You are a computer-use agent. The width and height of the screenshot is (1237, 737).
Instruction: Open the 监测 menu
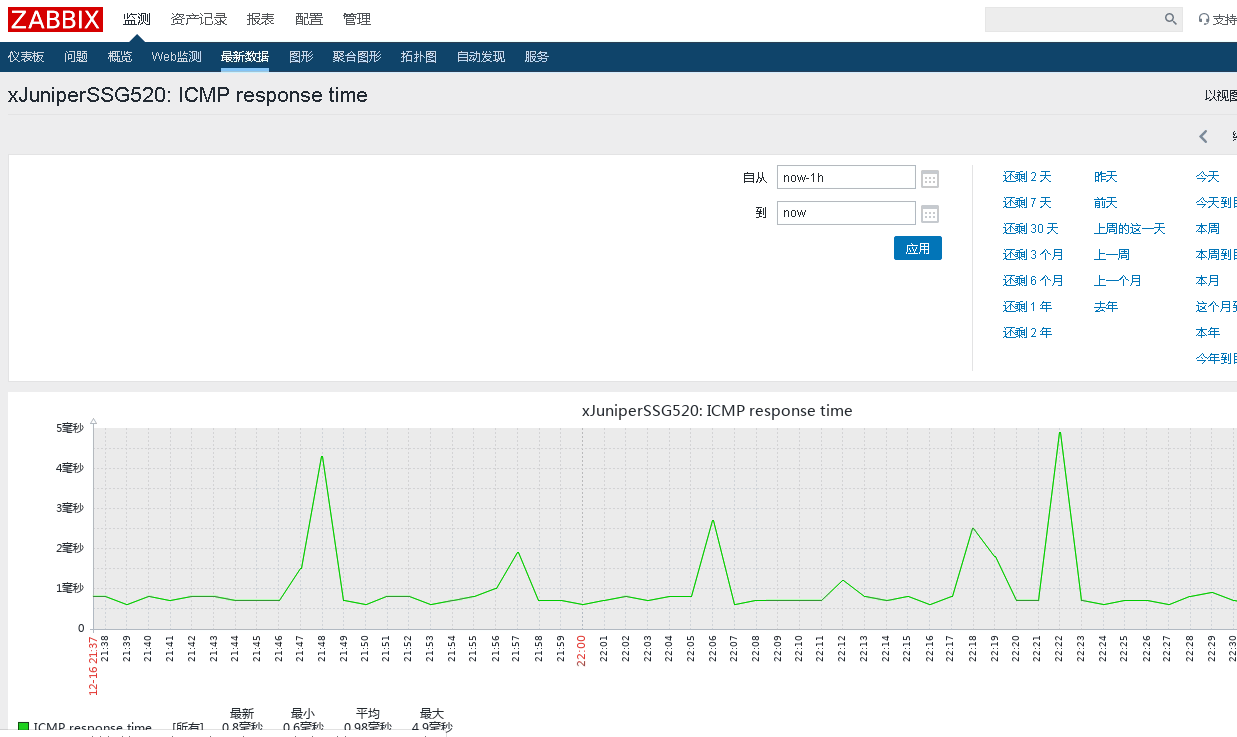coord(136,18)
